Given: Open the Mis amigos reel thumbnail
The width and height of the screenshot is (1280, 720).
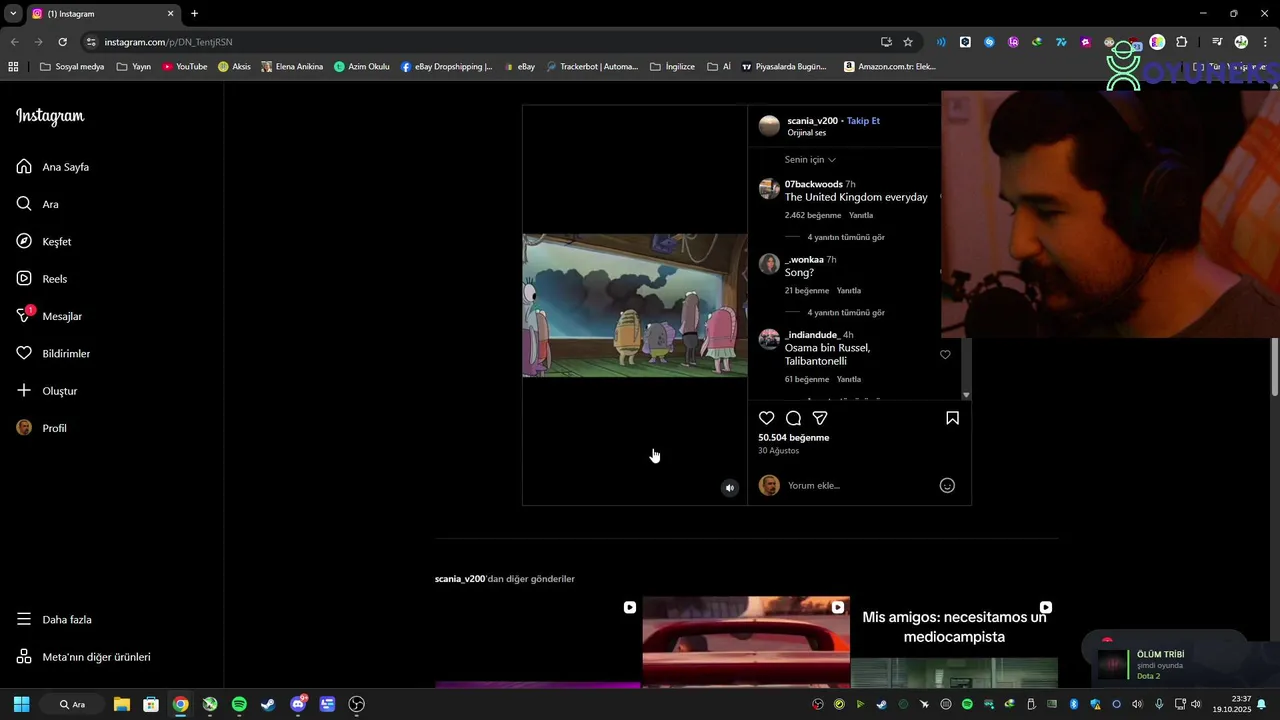Looking at the screenshot, I should point(954,642).
